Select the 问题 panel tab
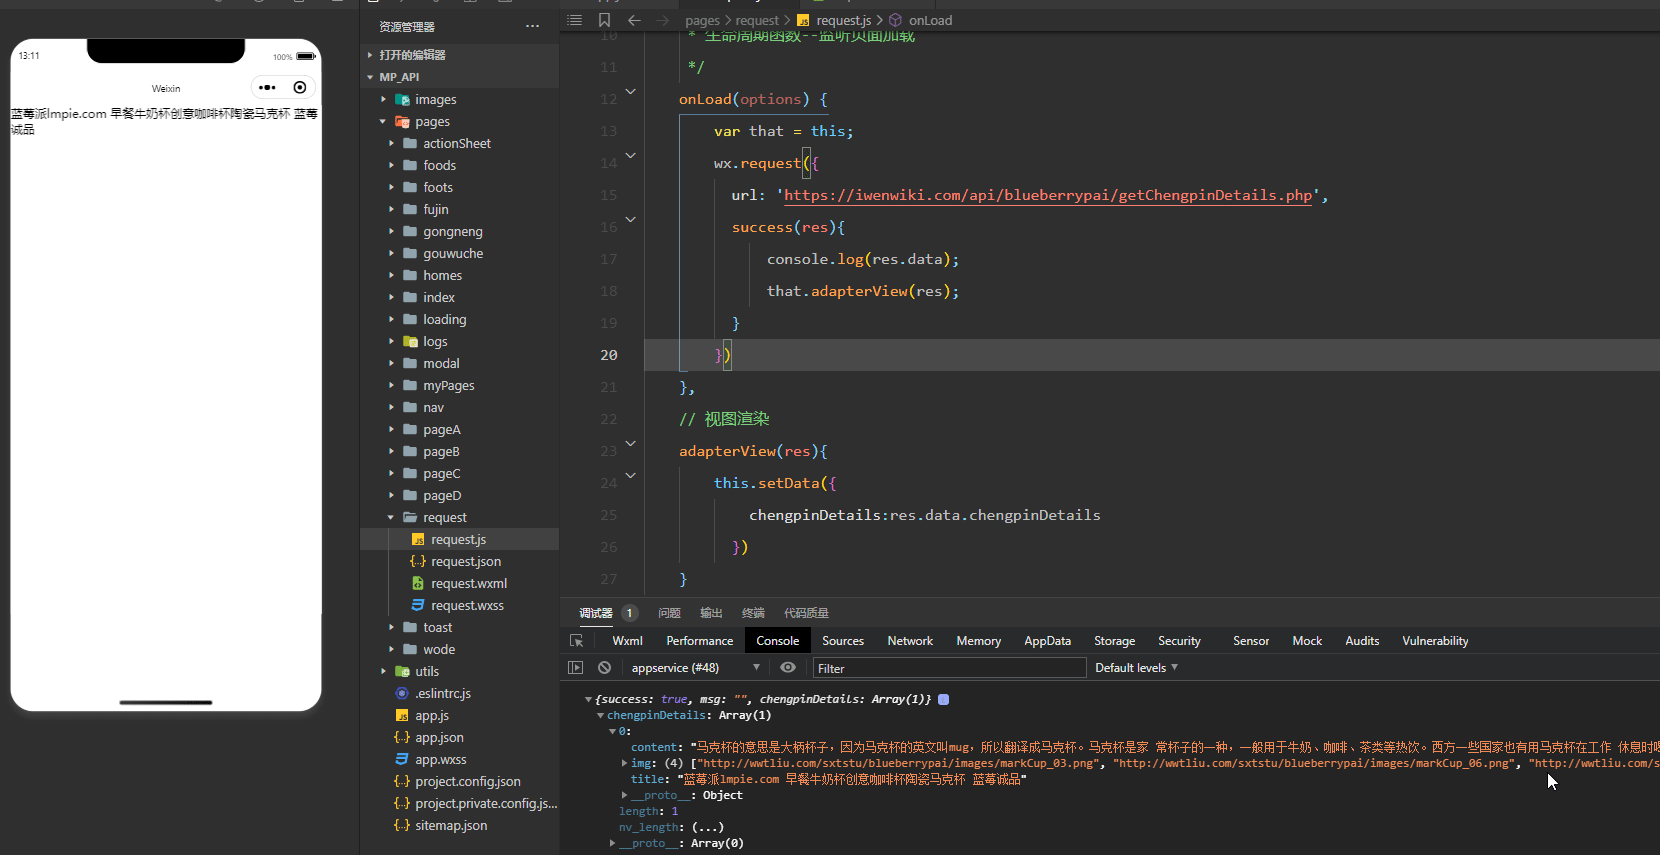This screenshot has width=1660, height=855. 669,613
